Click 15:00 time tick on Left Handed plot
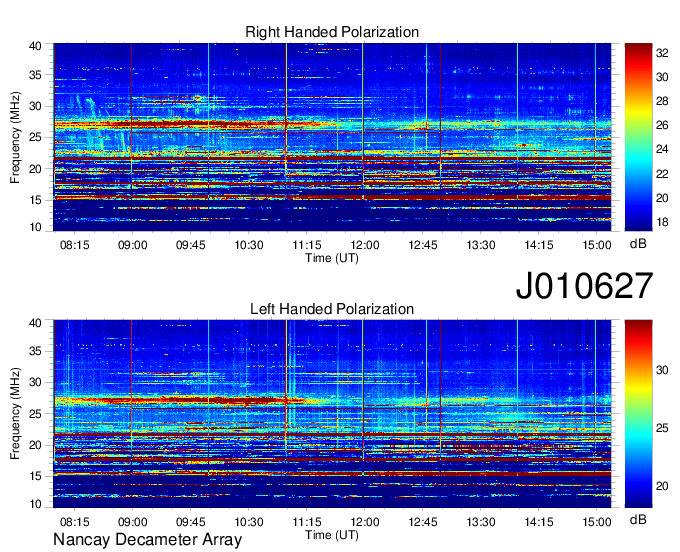The height and width of the screenshot is (552, 680). click(596, 522)
